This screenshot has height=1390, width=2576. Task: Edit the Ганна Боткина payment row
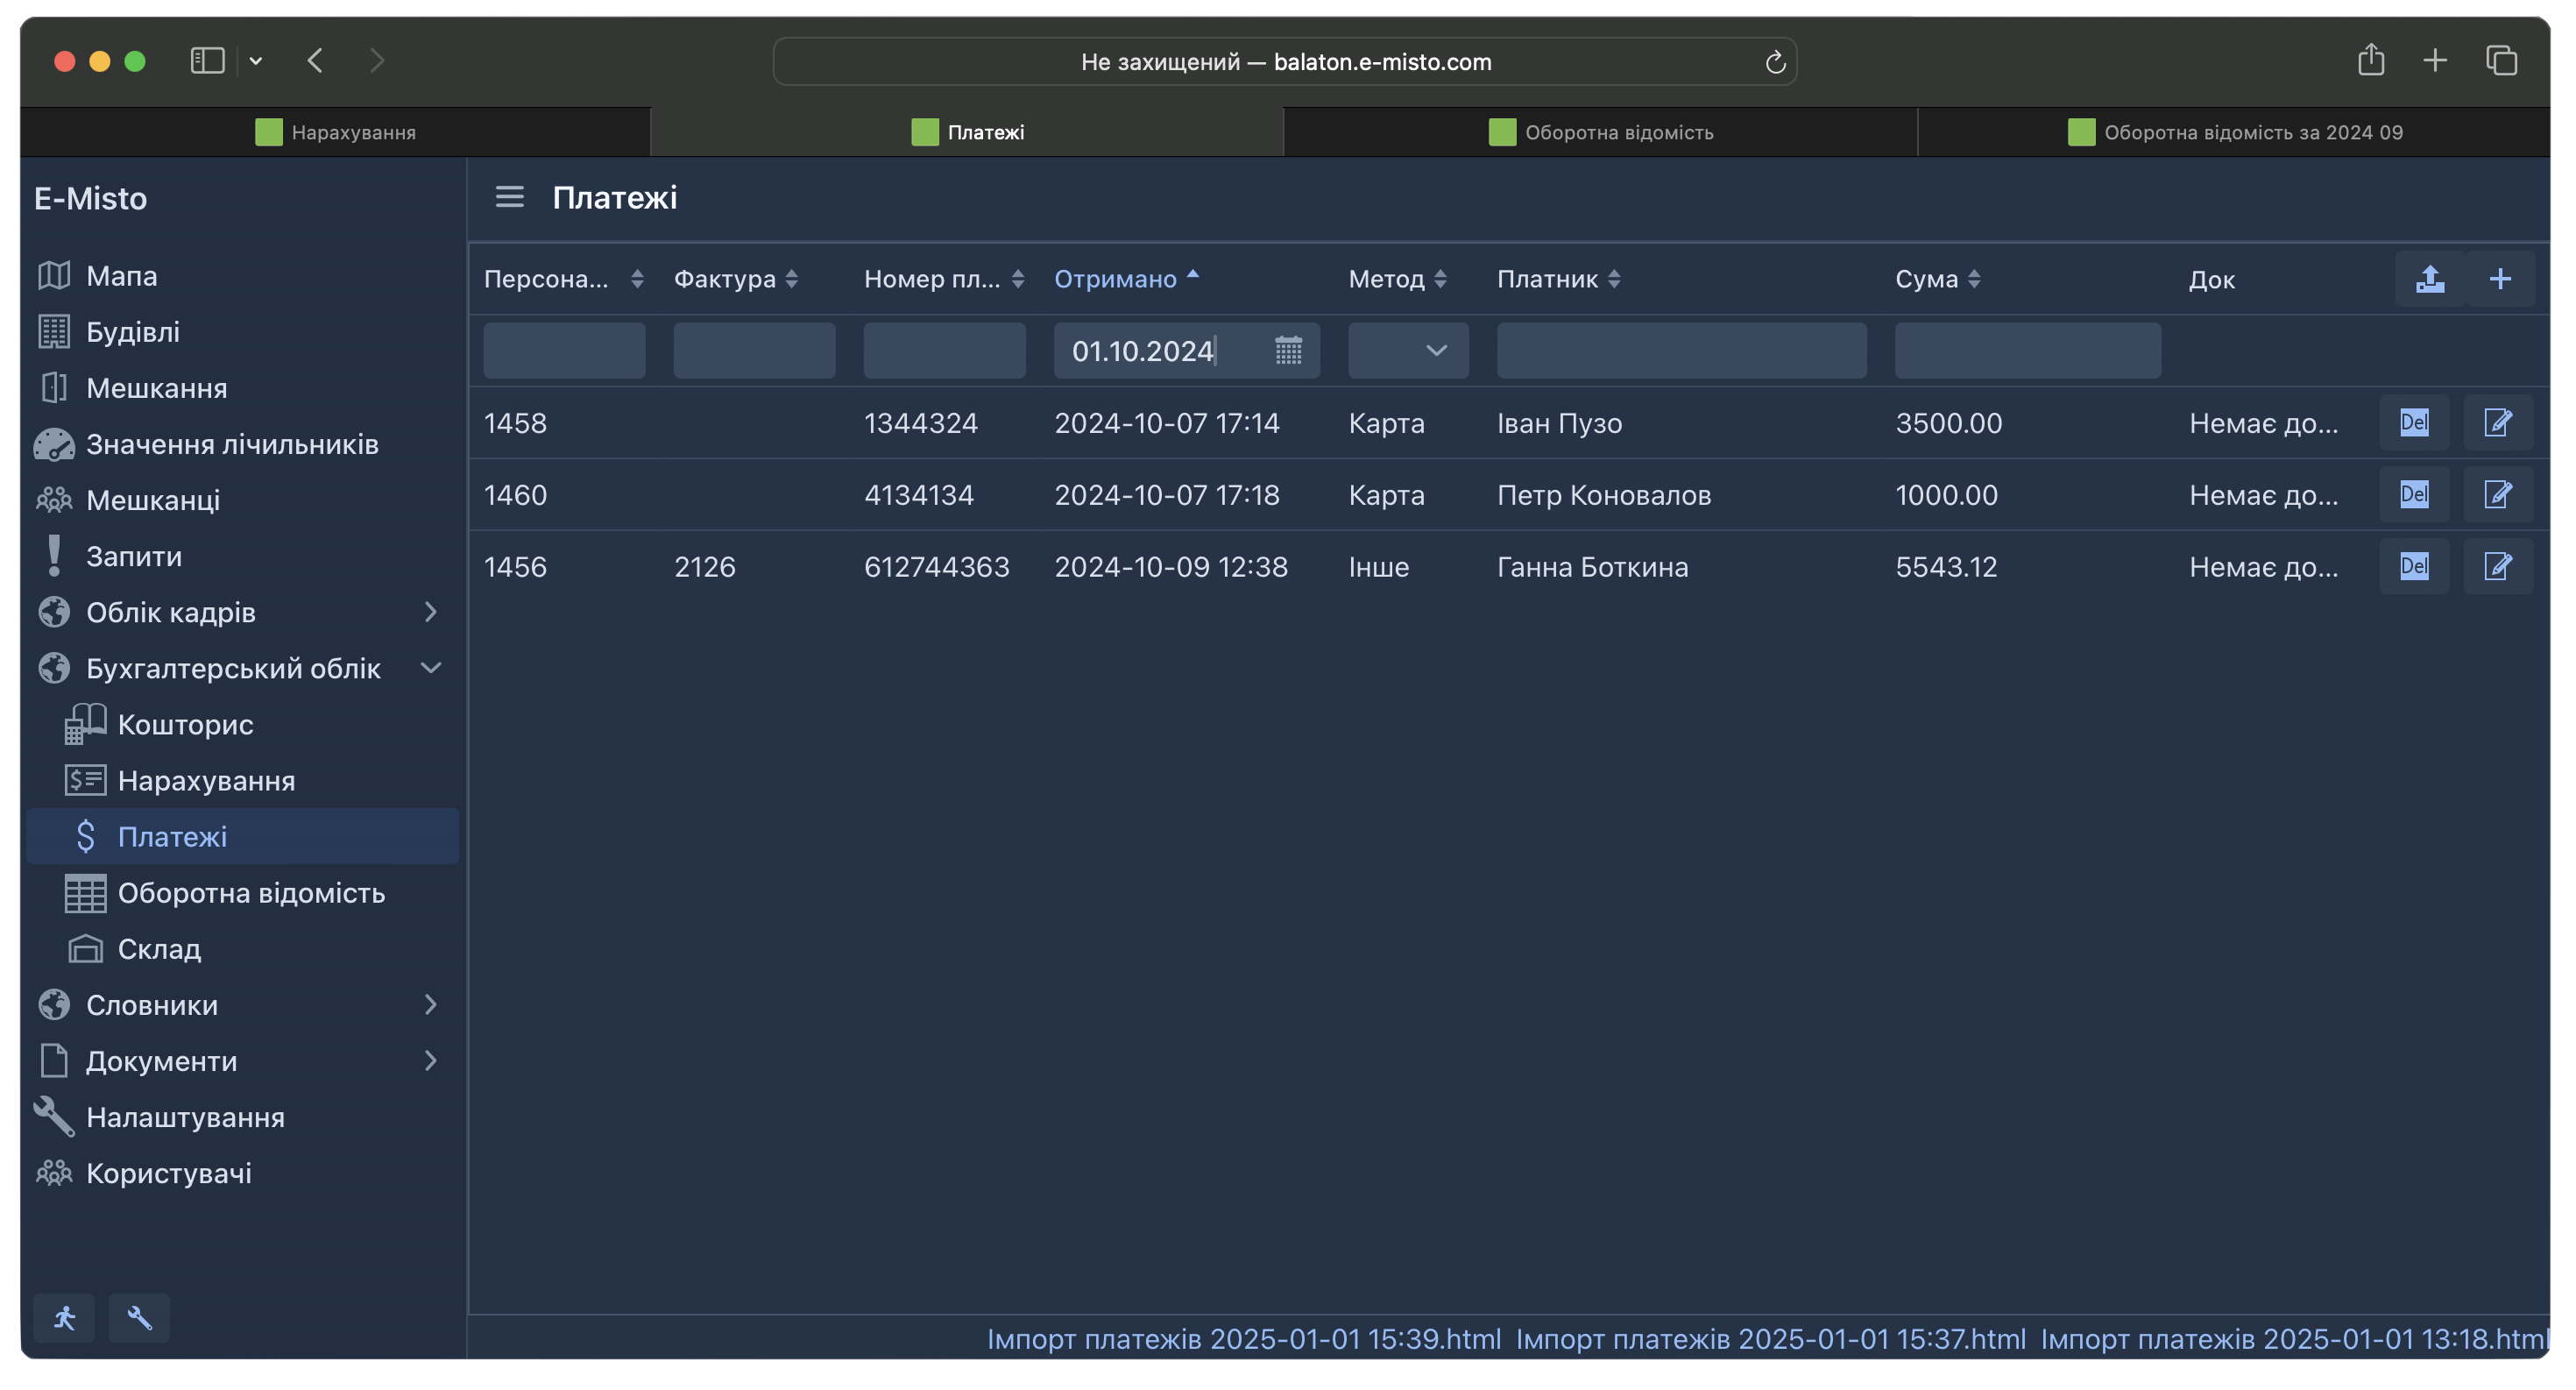2498,567
